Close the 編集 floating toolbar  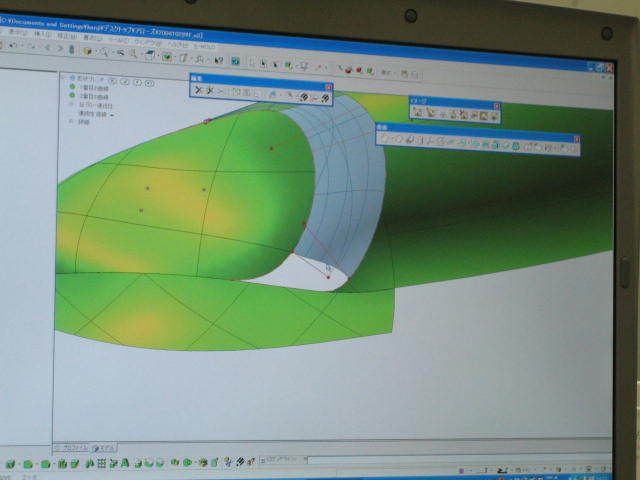329,87
